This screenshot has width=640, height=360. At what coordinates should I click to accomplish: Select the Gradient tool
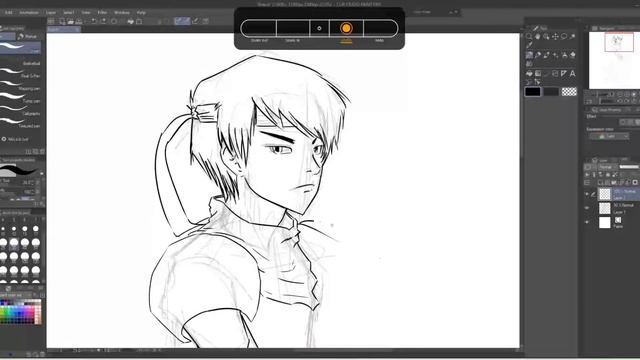click(x=538, y=73)
